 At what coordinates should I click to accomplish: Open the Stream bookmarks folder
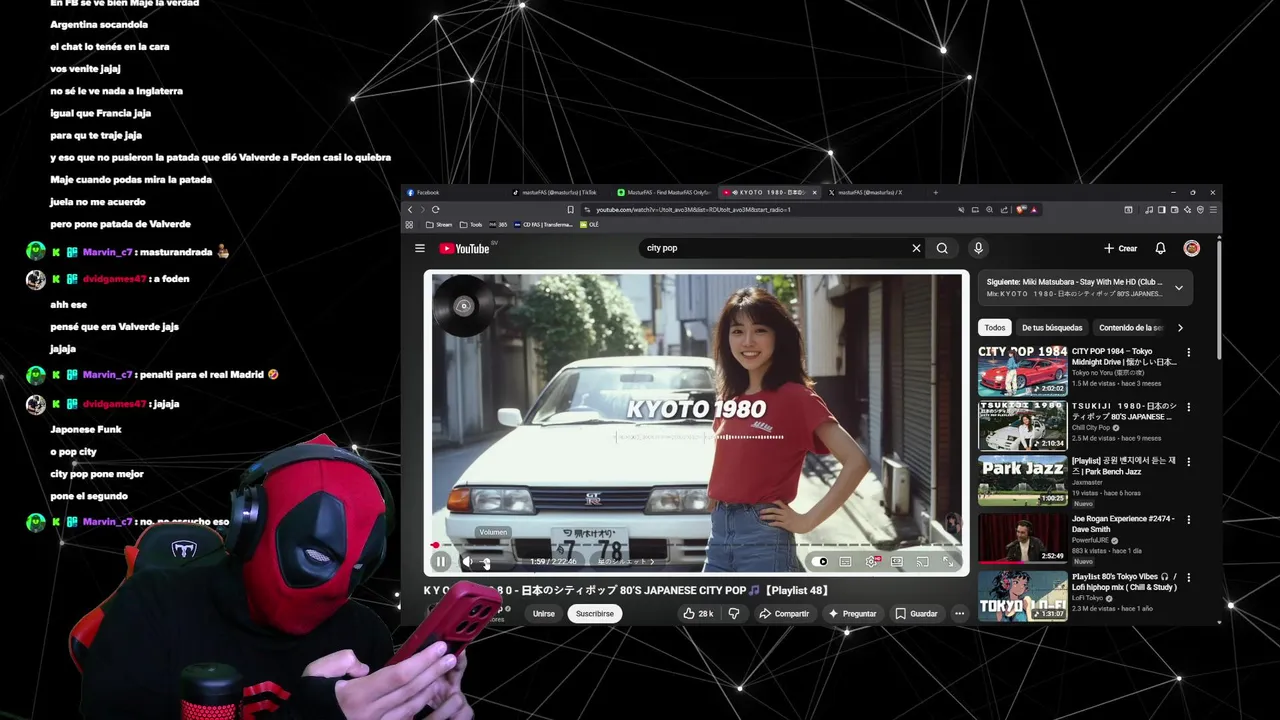pos(439,225)
